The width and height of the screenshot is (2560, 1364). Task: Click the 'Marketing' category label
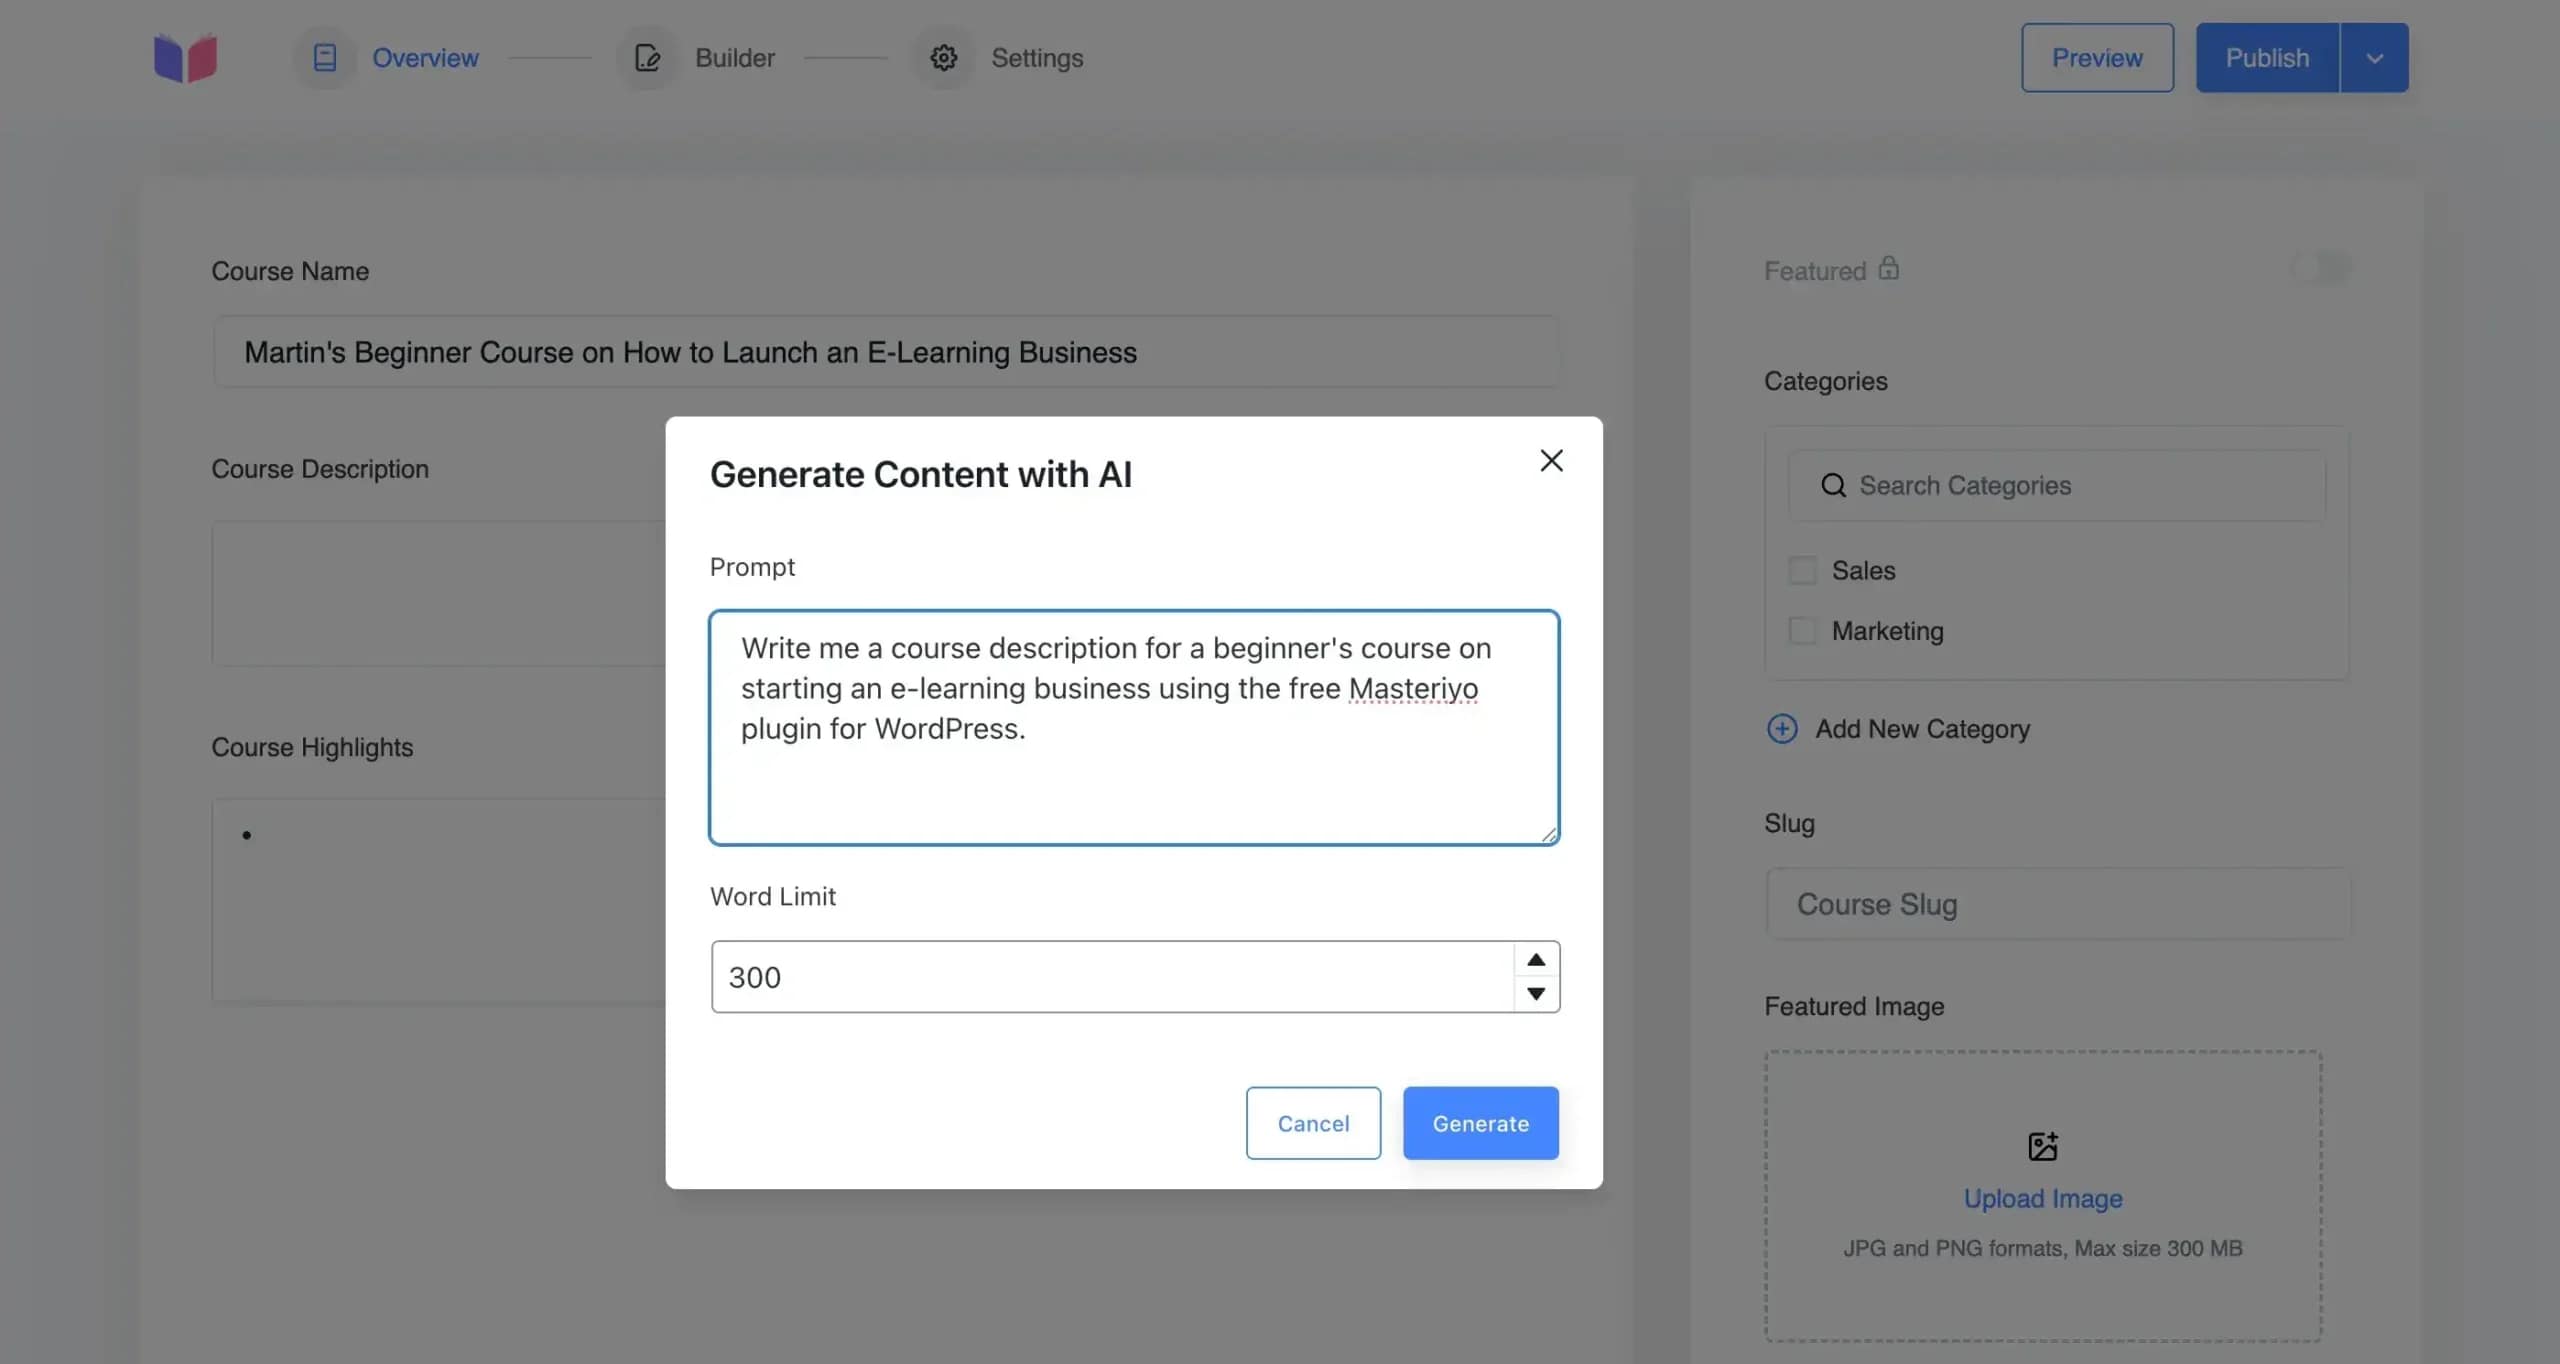click(1887, 631)
